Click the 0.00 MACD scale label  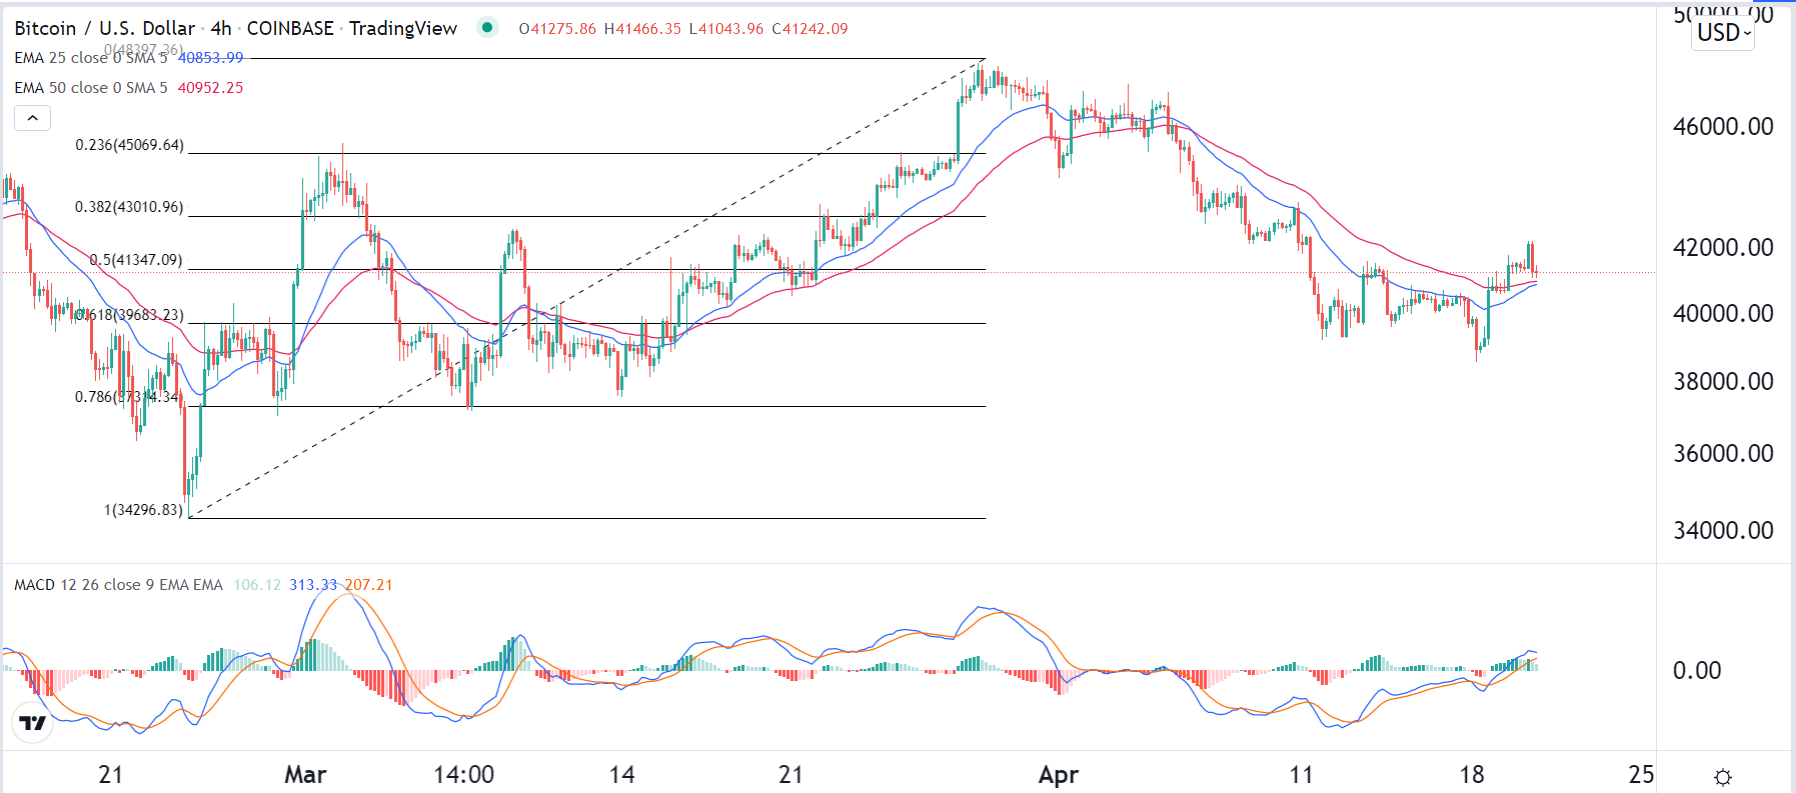pos(1697,671)
